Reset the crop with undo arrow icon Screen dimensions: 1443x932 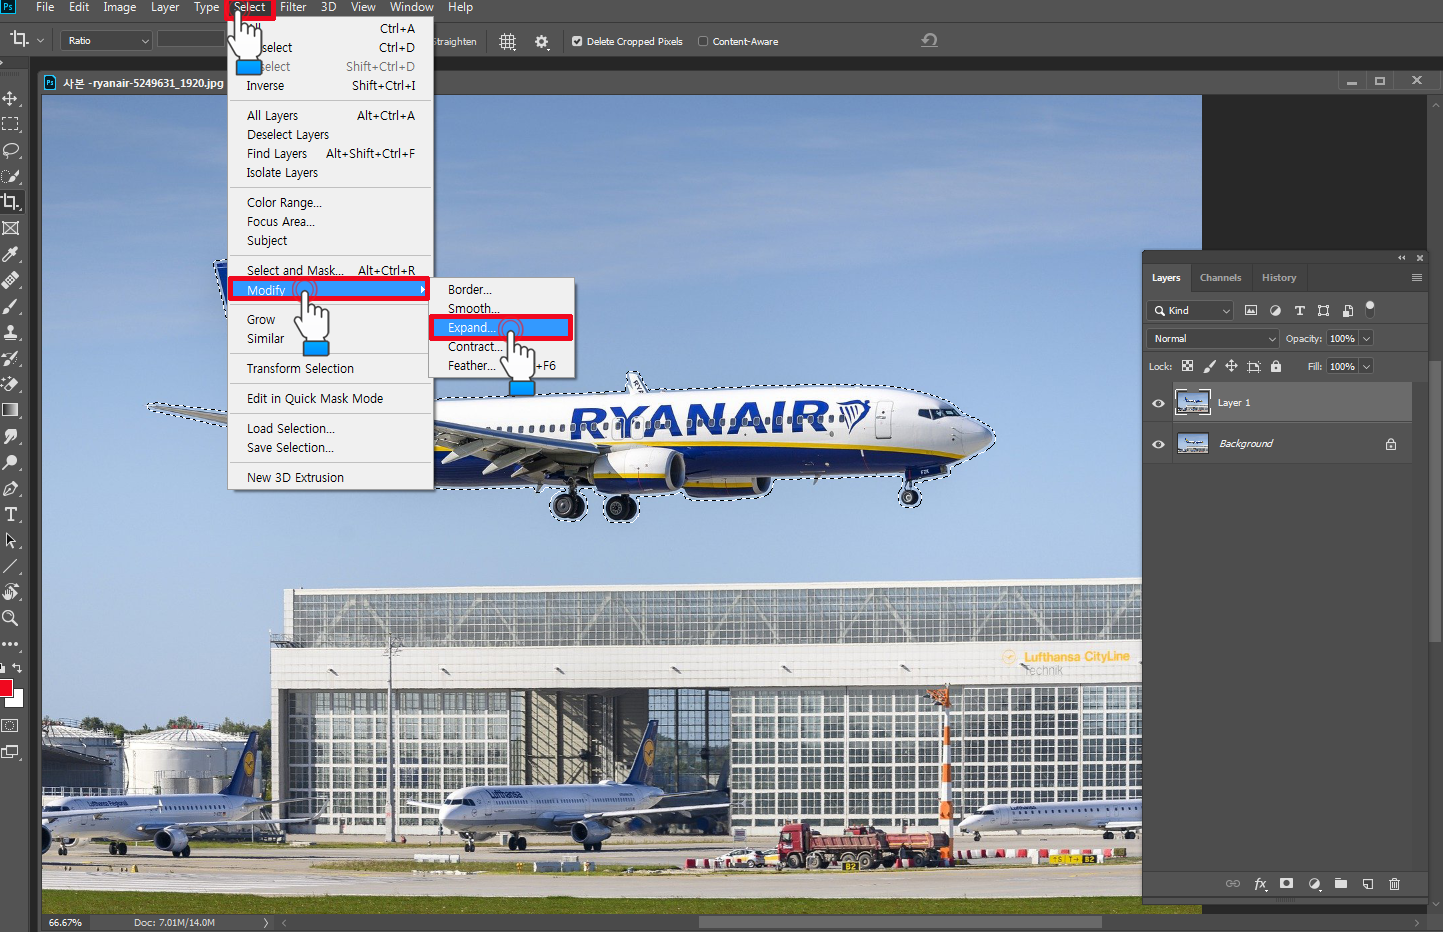point(929,41)
